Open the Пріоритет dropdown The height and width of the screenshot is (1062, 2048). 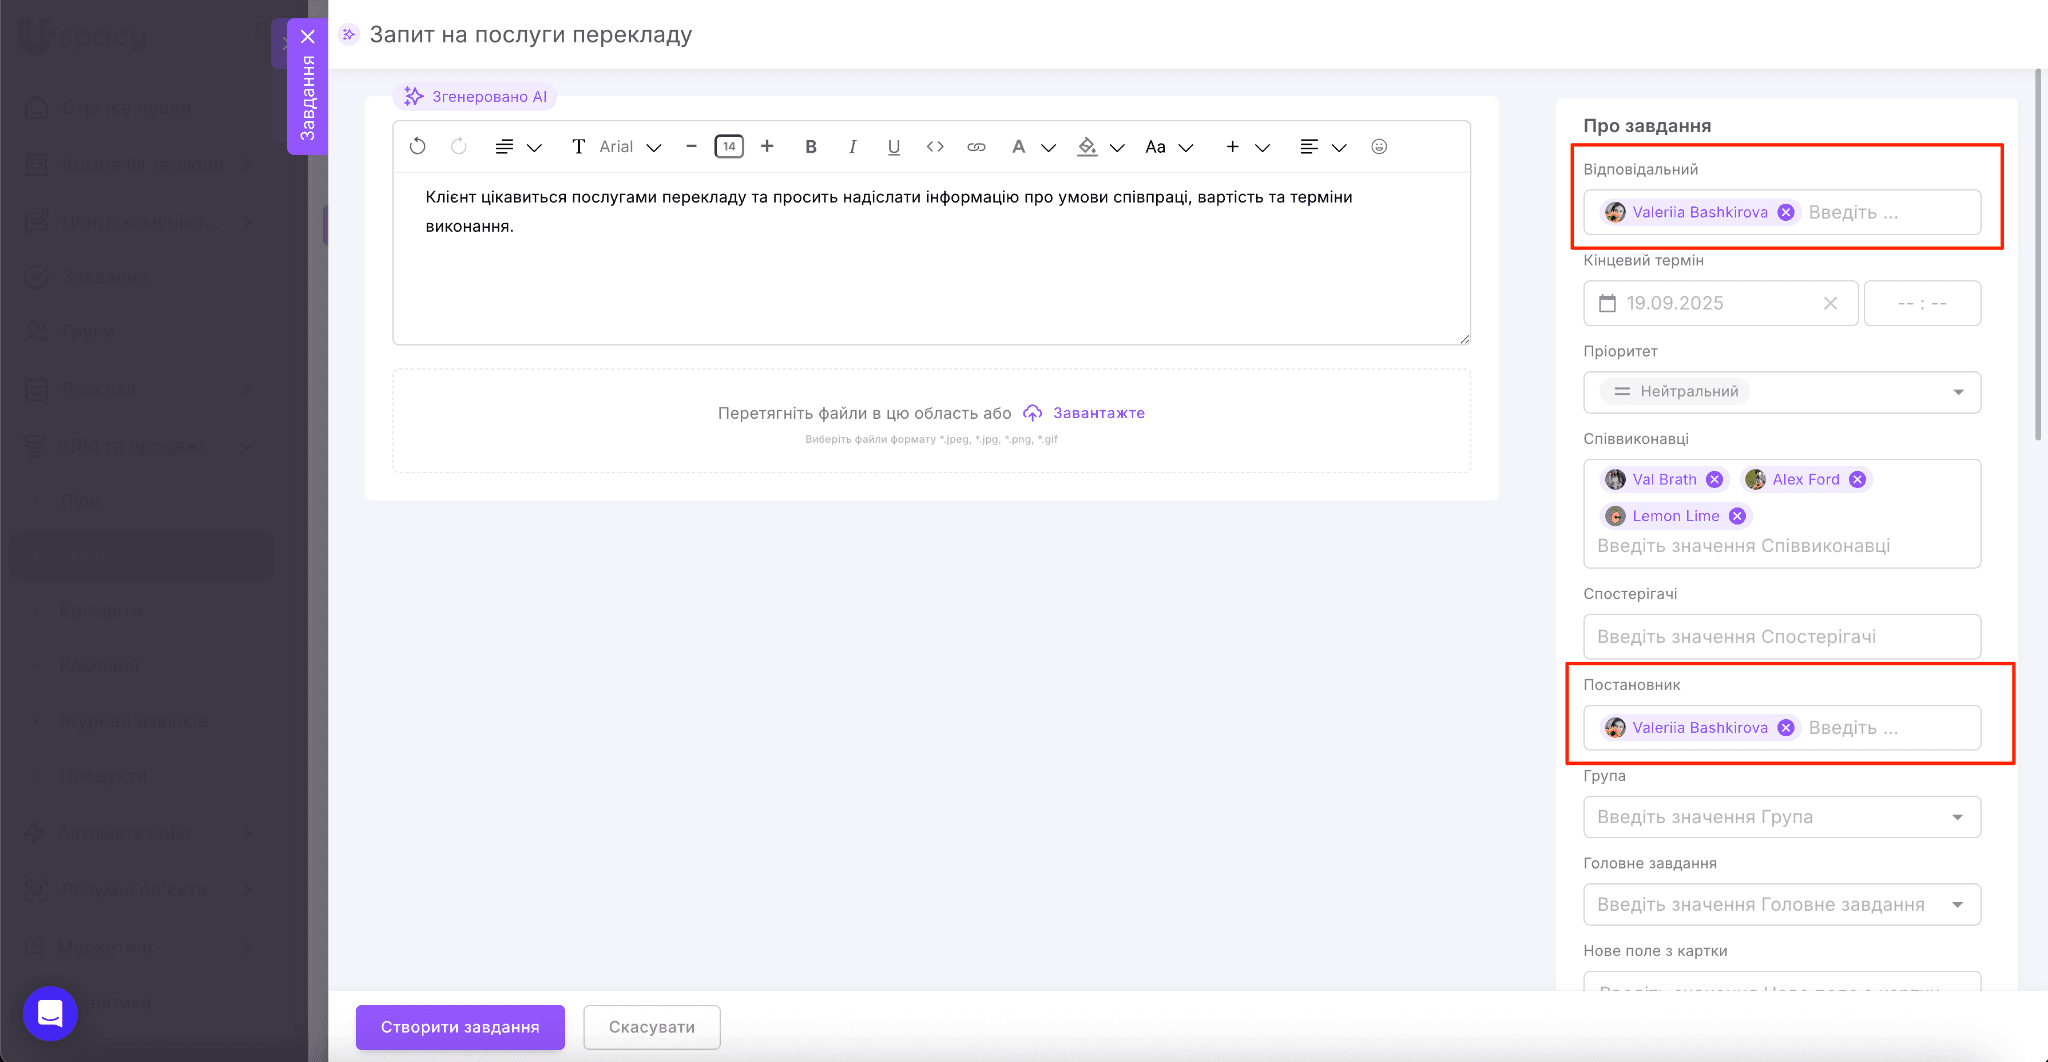click(1781, 392)
